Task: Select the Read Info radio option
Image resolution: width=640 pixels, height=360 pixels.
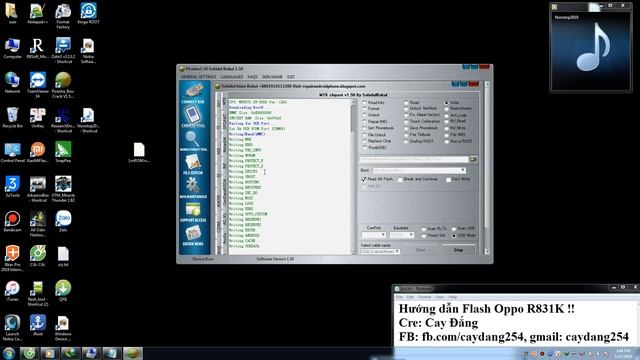Action: click(373, 103)
